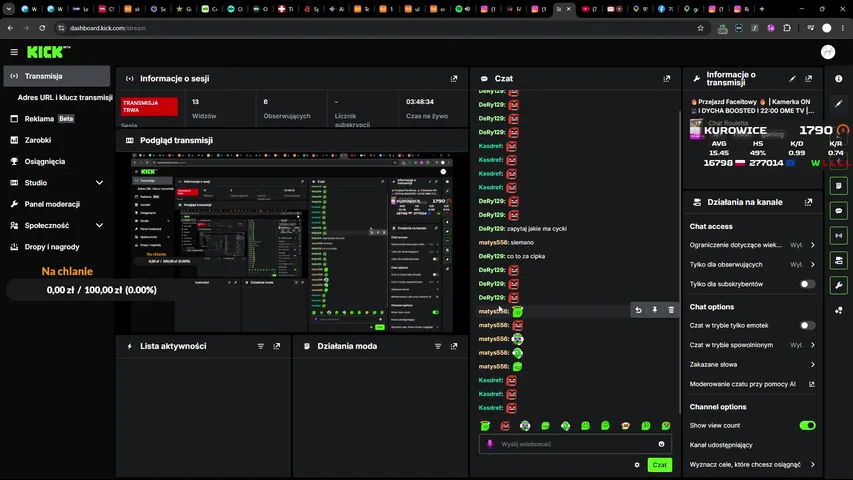Disable Show view count switch
Image resolution: width=853 pixels, height=480 pixels.
coord(807,426)
